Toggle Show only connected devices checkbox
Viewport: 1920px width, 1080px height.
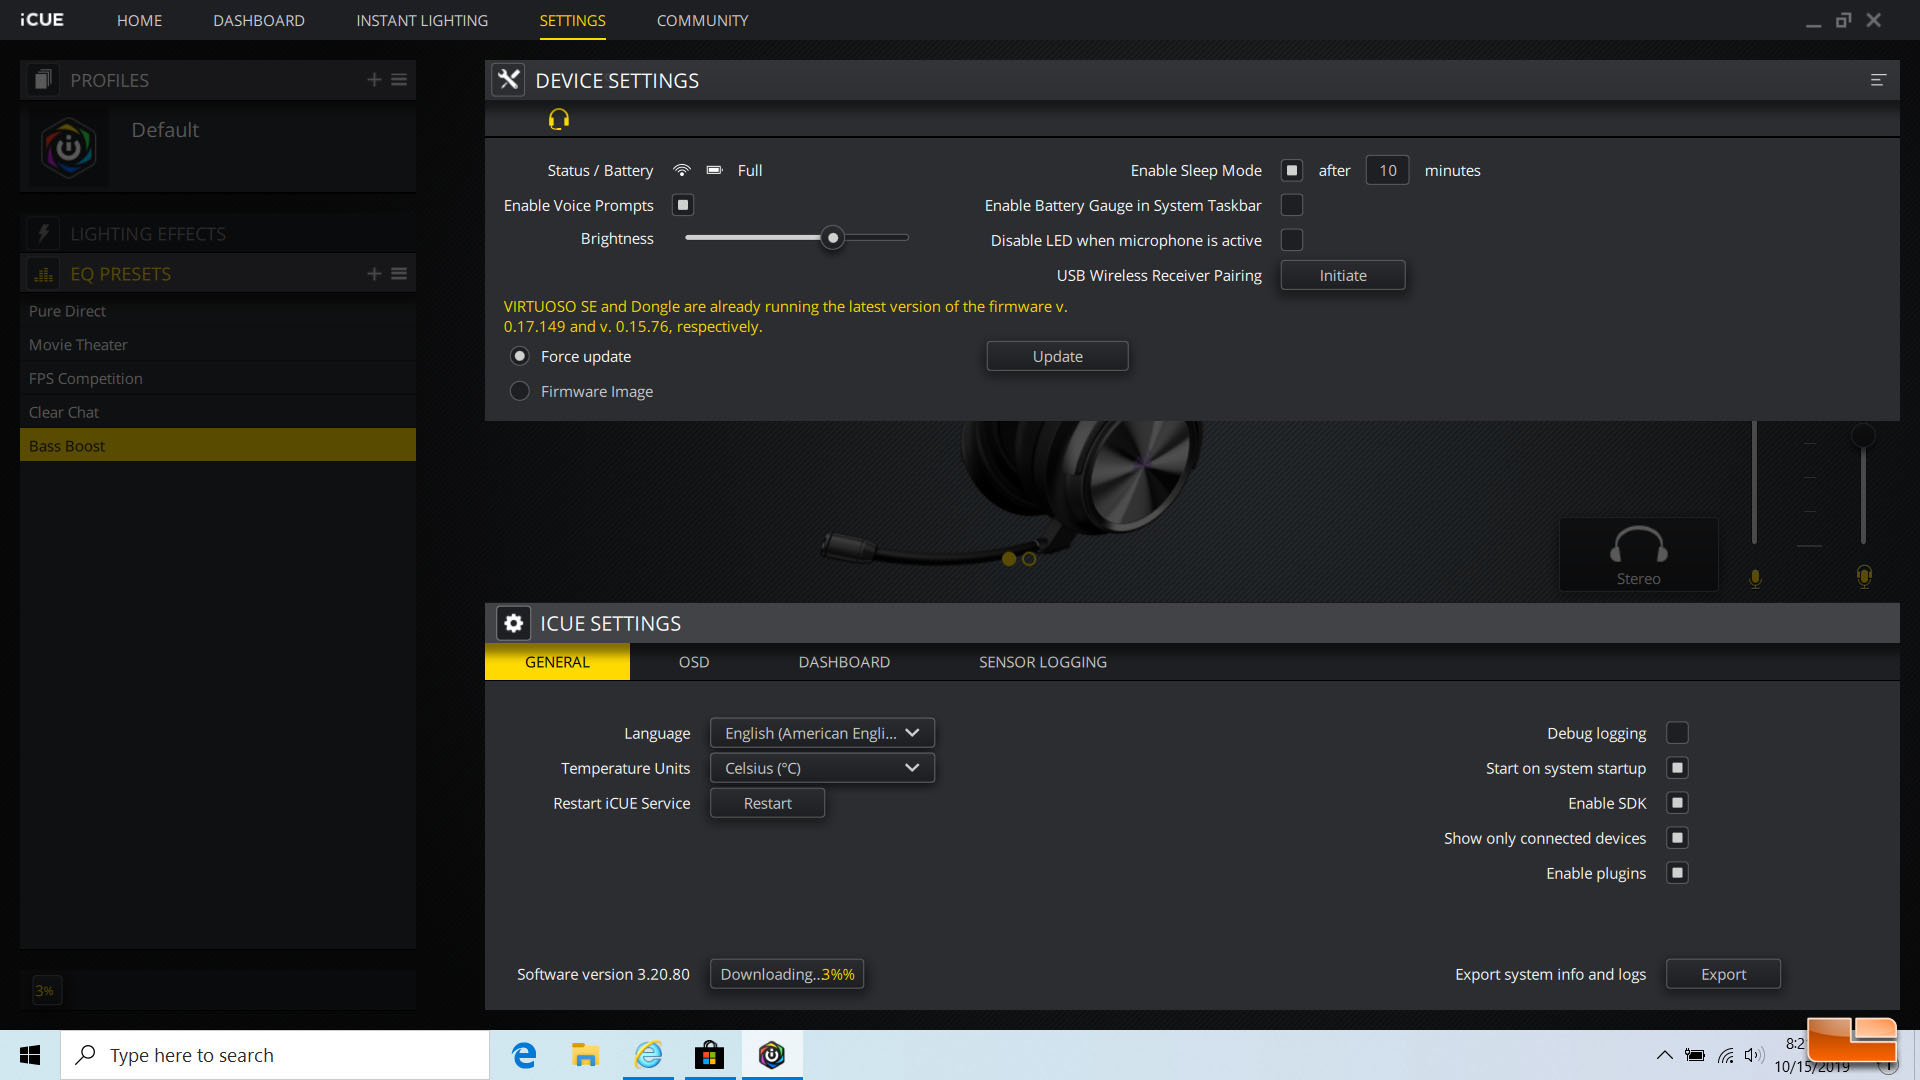[x=1678, y=838]
